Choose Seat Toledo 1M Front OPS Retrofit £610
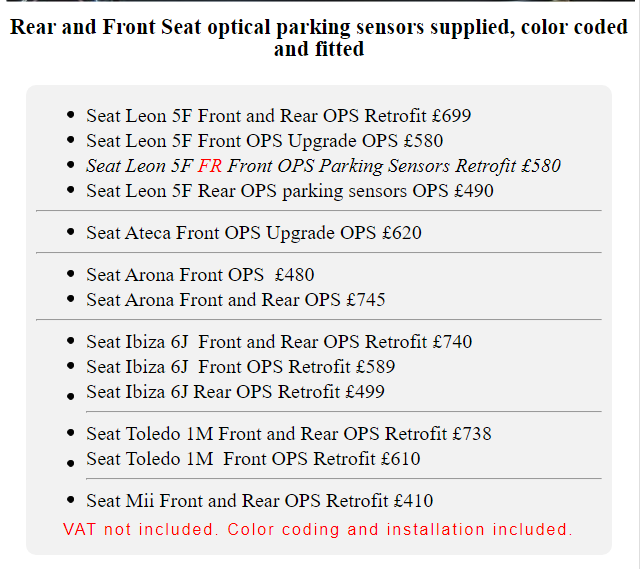This screenshot has height=569, width=640. (253, 459)
